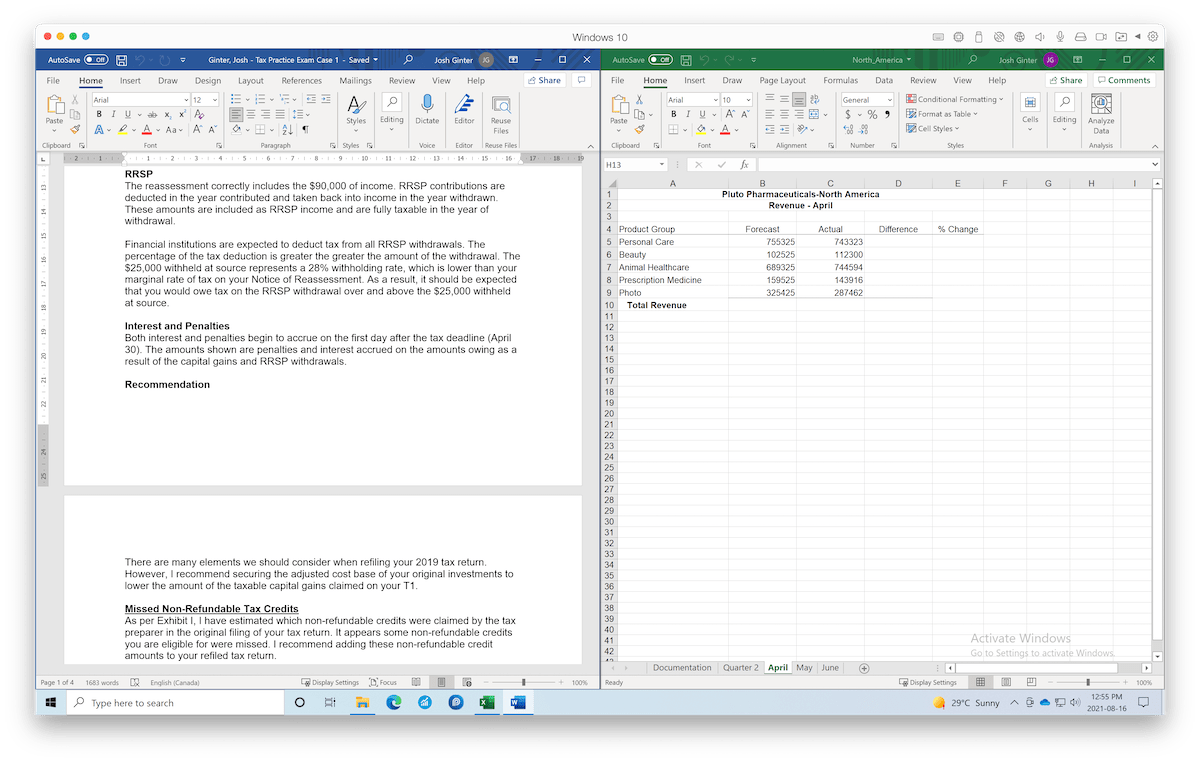This screenshot has height=762, width=1200.
Task: Open the Mailings tab in Word
Action: click(x=355, y=81)
